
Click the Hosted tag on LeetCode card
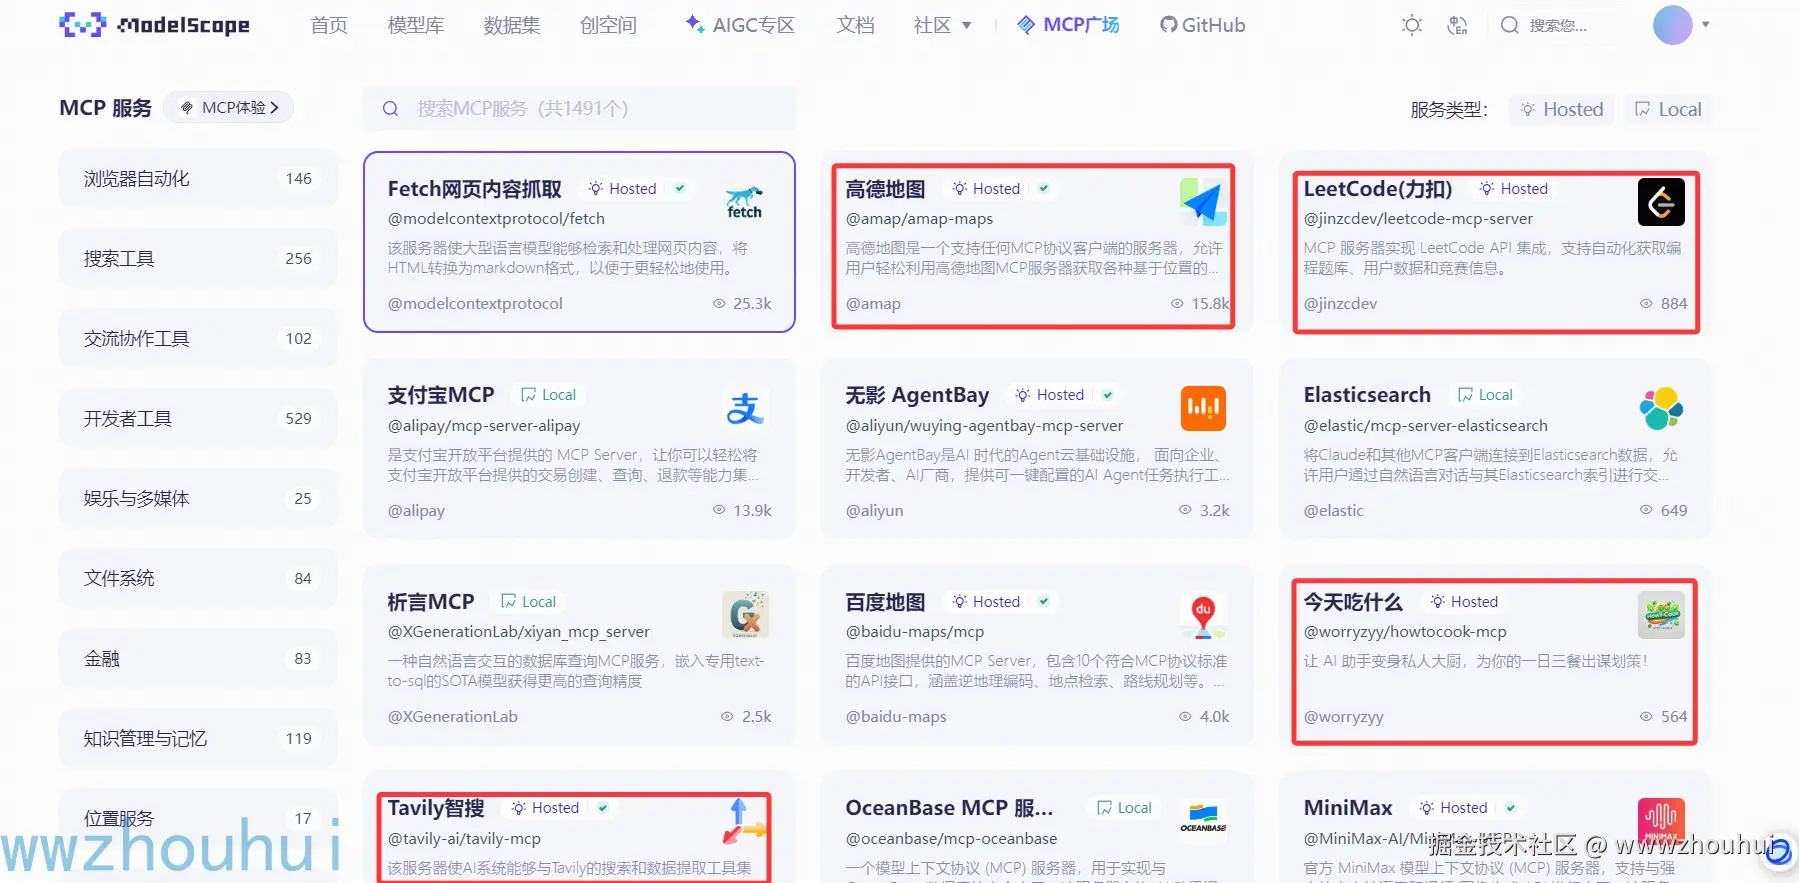(x=1513, y=188)
